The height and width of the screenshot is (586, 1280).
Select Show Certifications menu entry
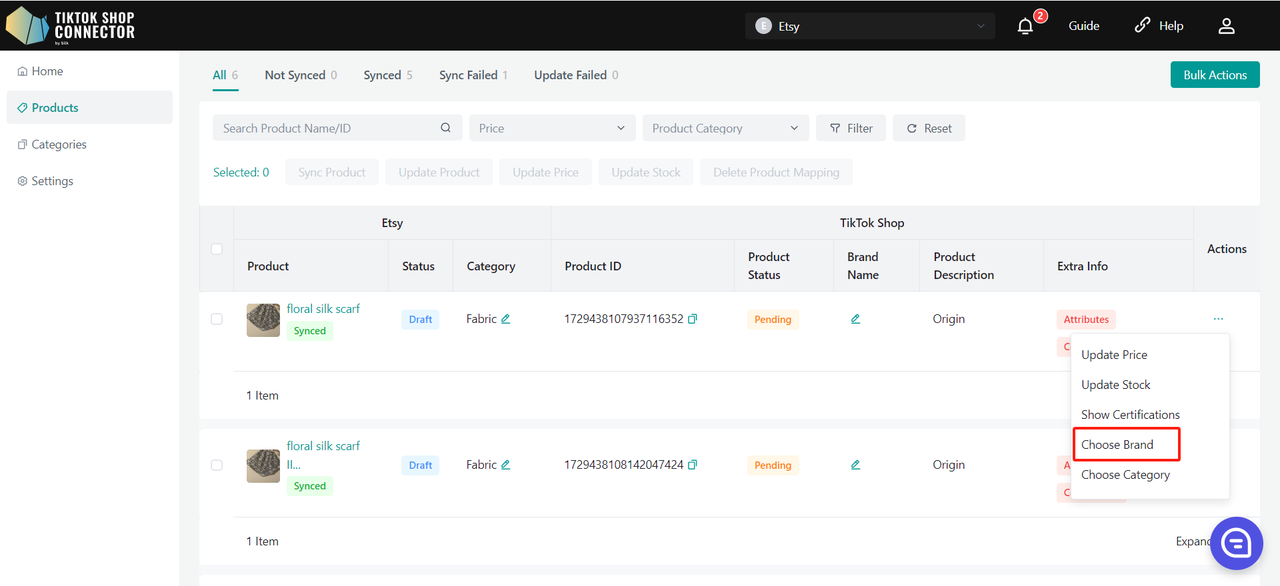tap(1130, 415)
